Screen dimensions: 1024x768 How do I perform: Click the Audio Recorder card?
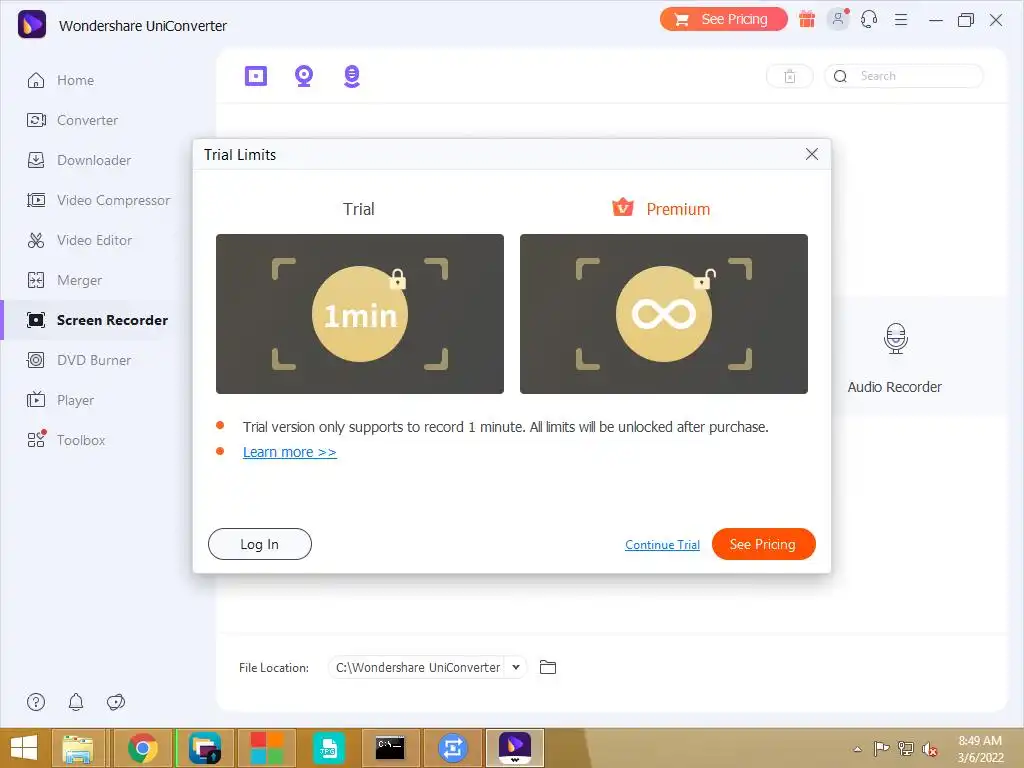click(895, 358)
